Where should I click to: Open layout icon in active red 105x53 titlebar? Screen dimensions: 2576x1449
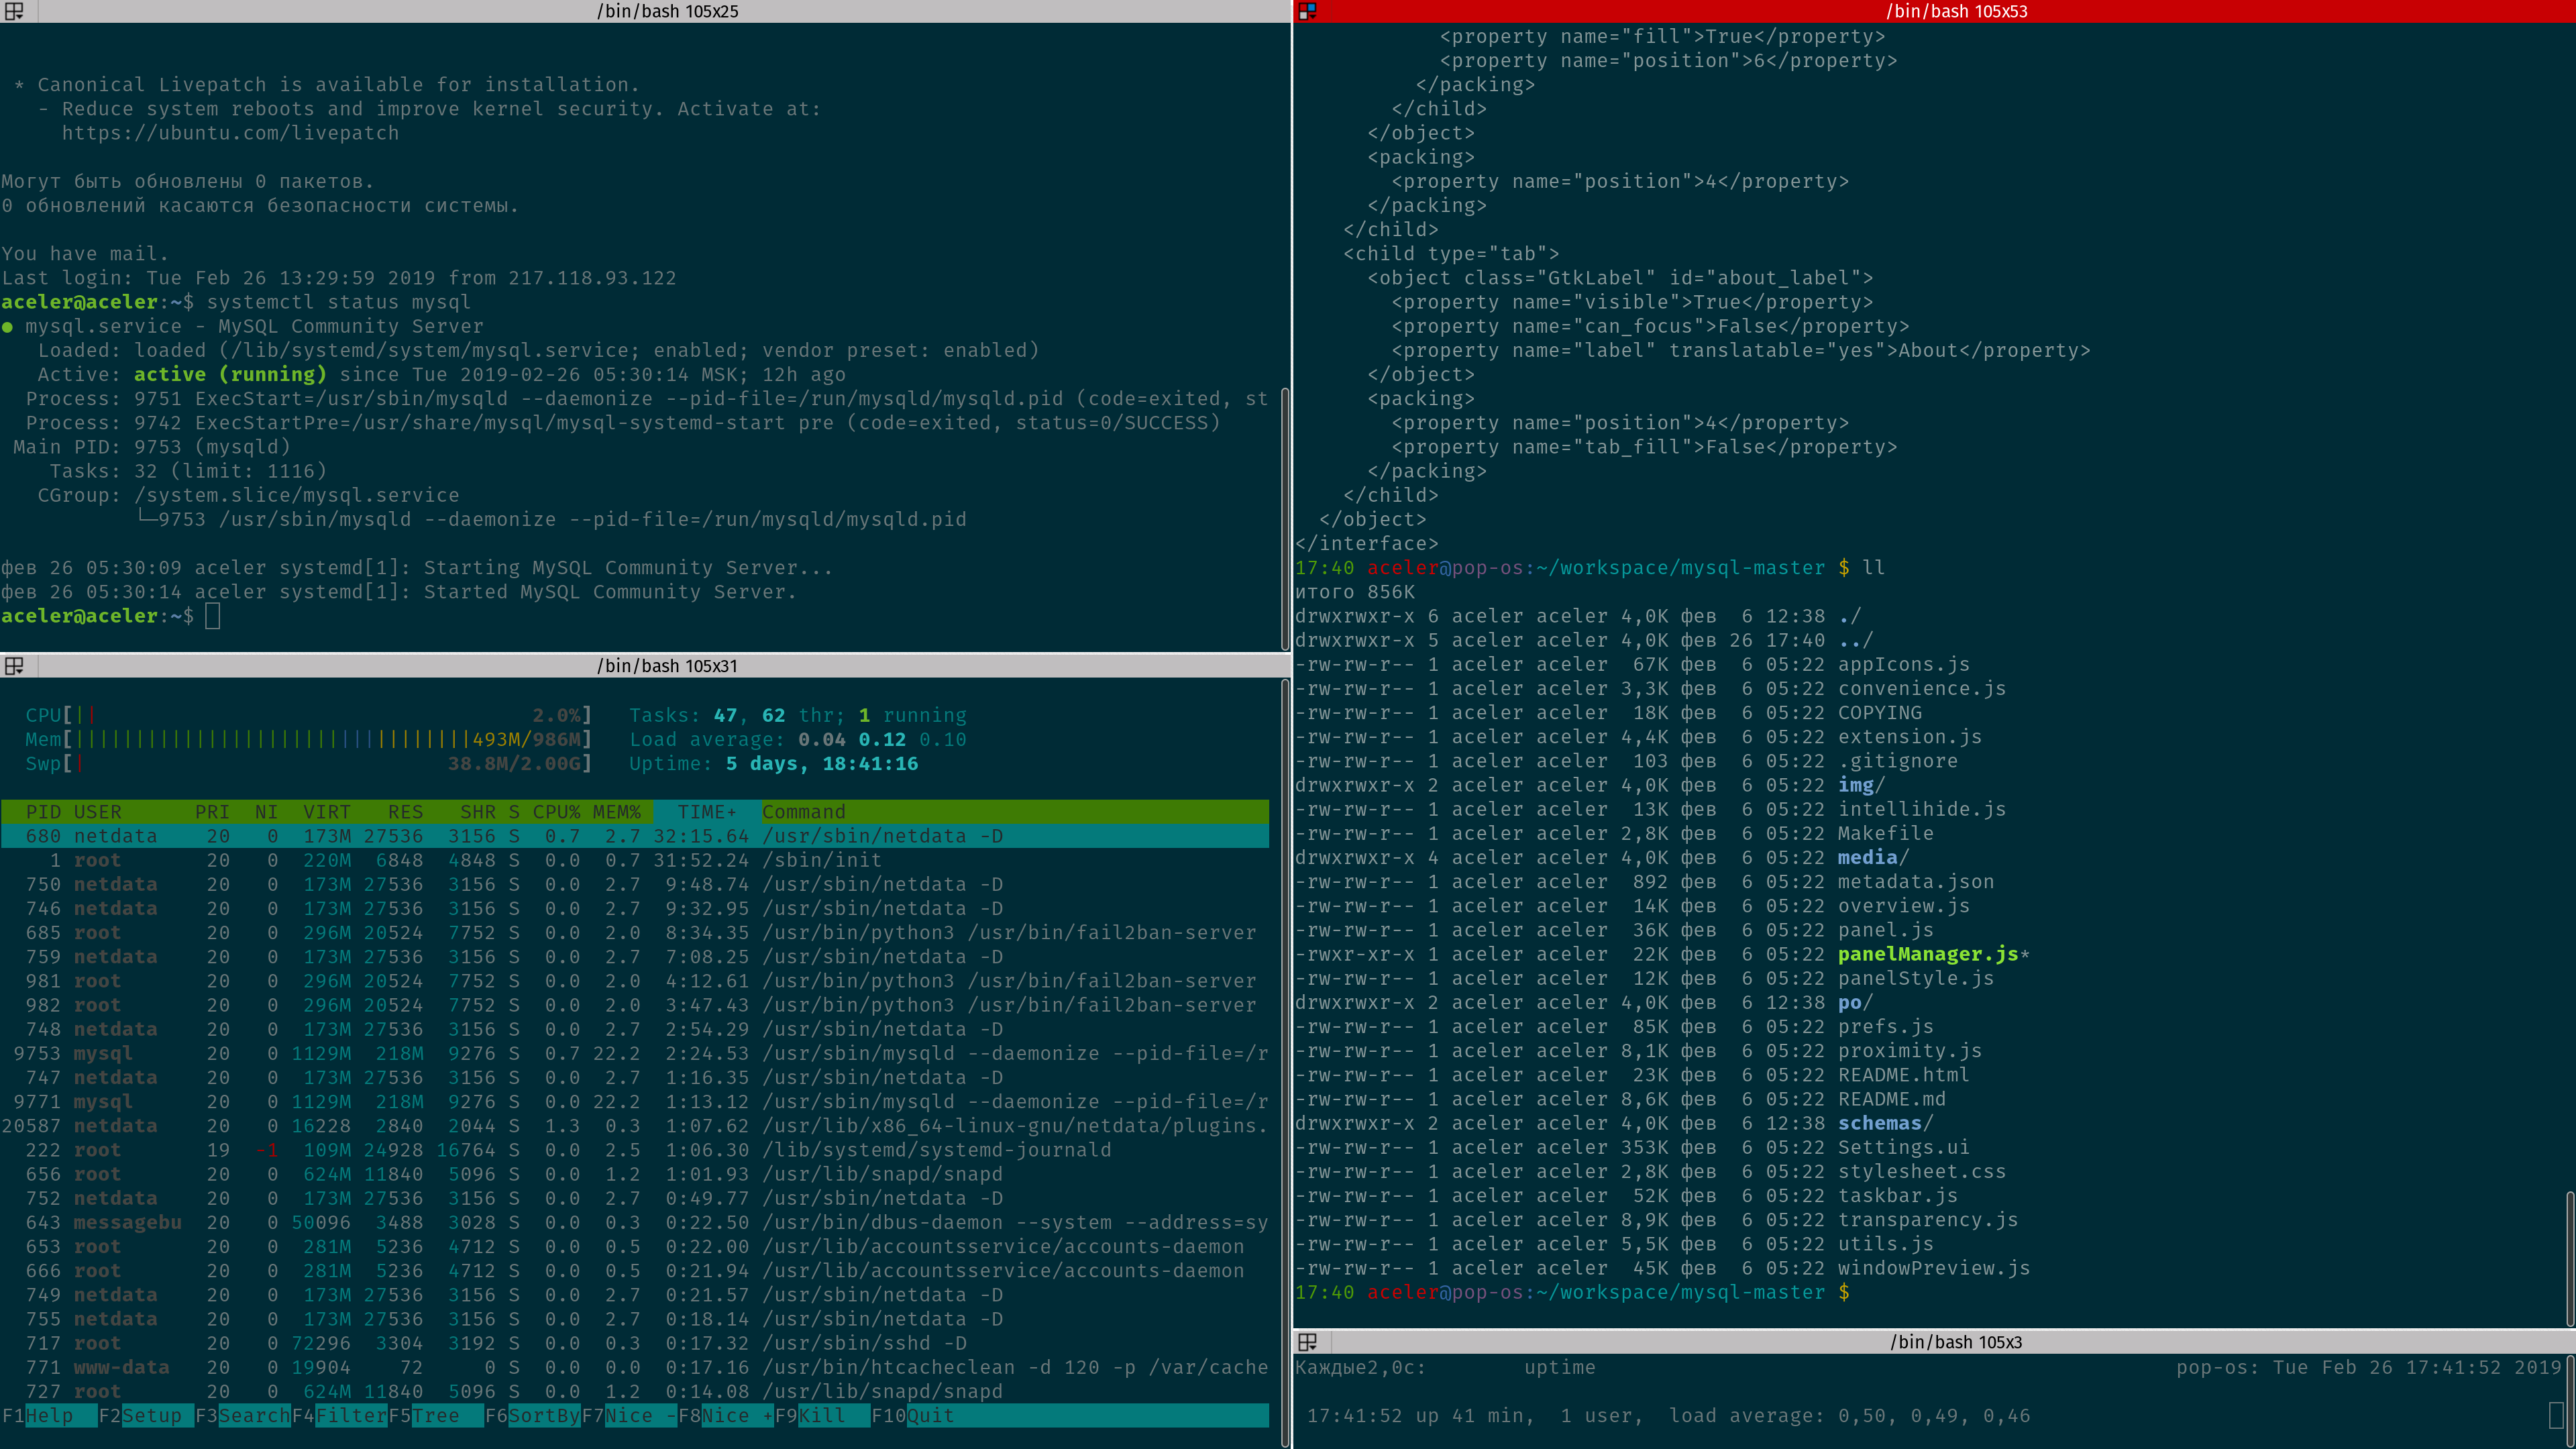1307,11
